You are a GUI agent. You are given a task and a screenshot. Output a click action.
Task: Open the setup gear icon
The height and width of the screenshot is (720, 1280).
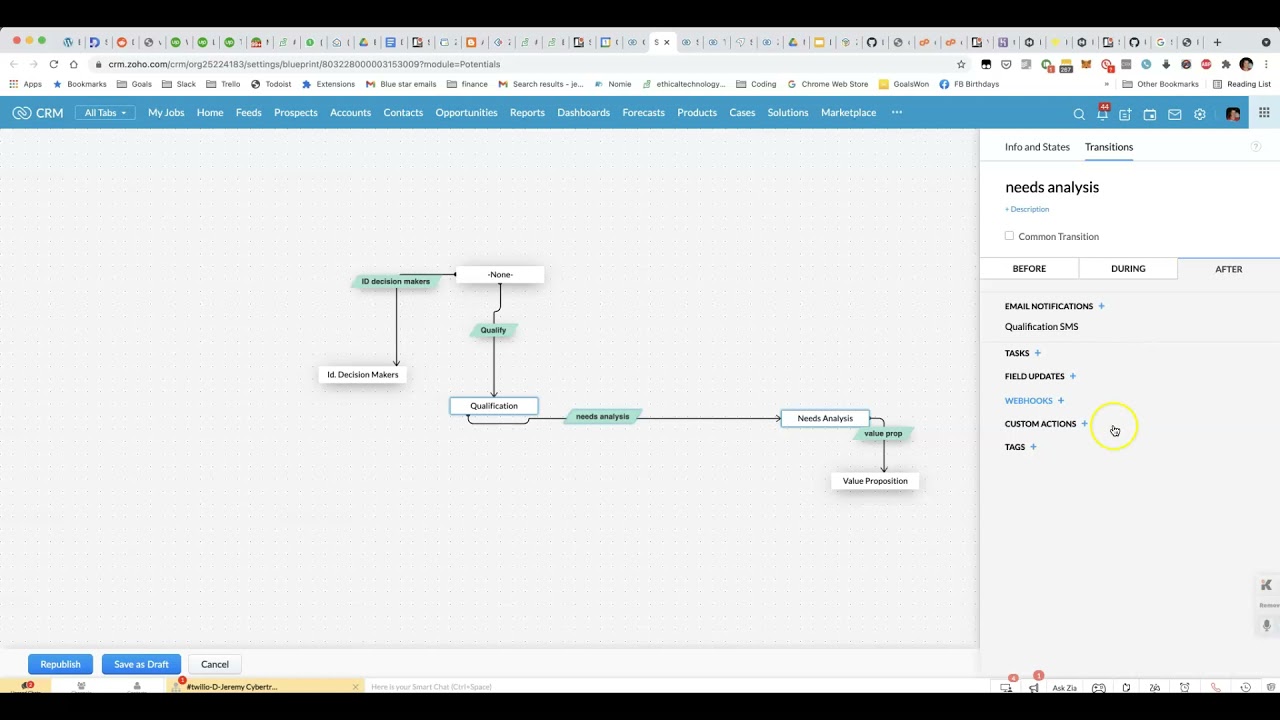(1200, 114)
